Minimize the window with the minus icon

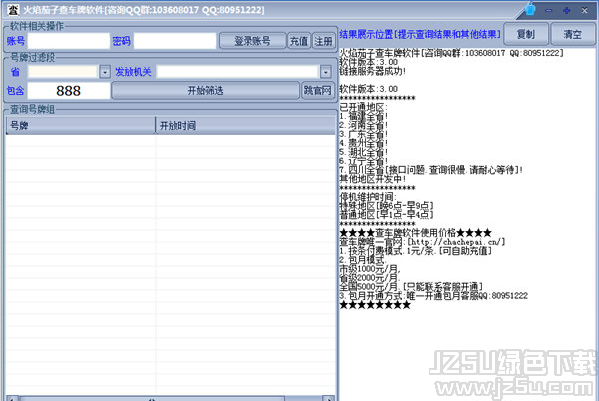[549, 11]
